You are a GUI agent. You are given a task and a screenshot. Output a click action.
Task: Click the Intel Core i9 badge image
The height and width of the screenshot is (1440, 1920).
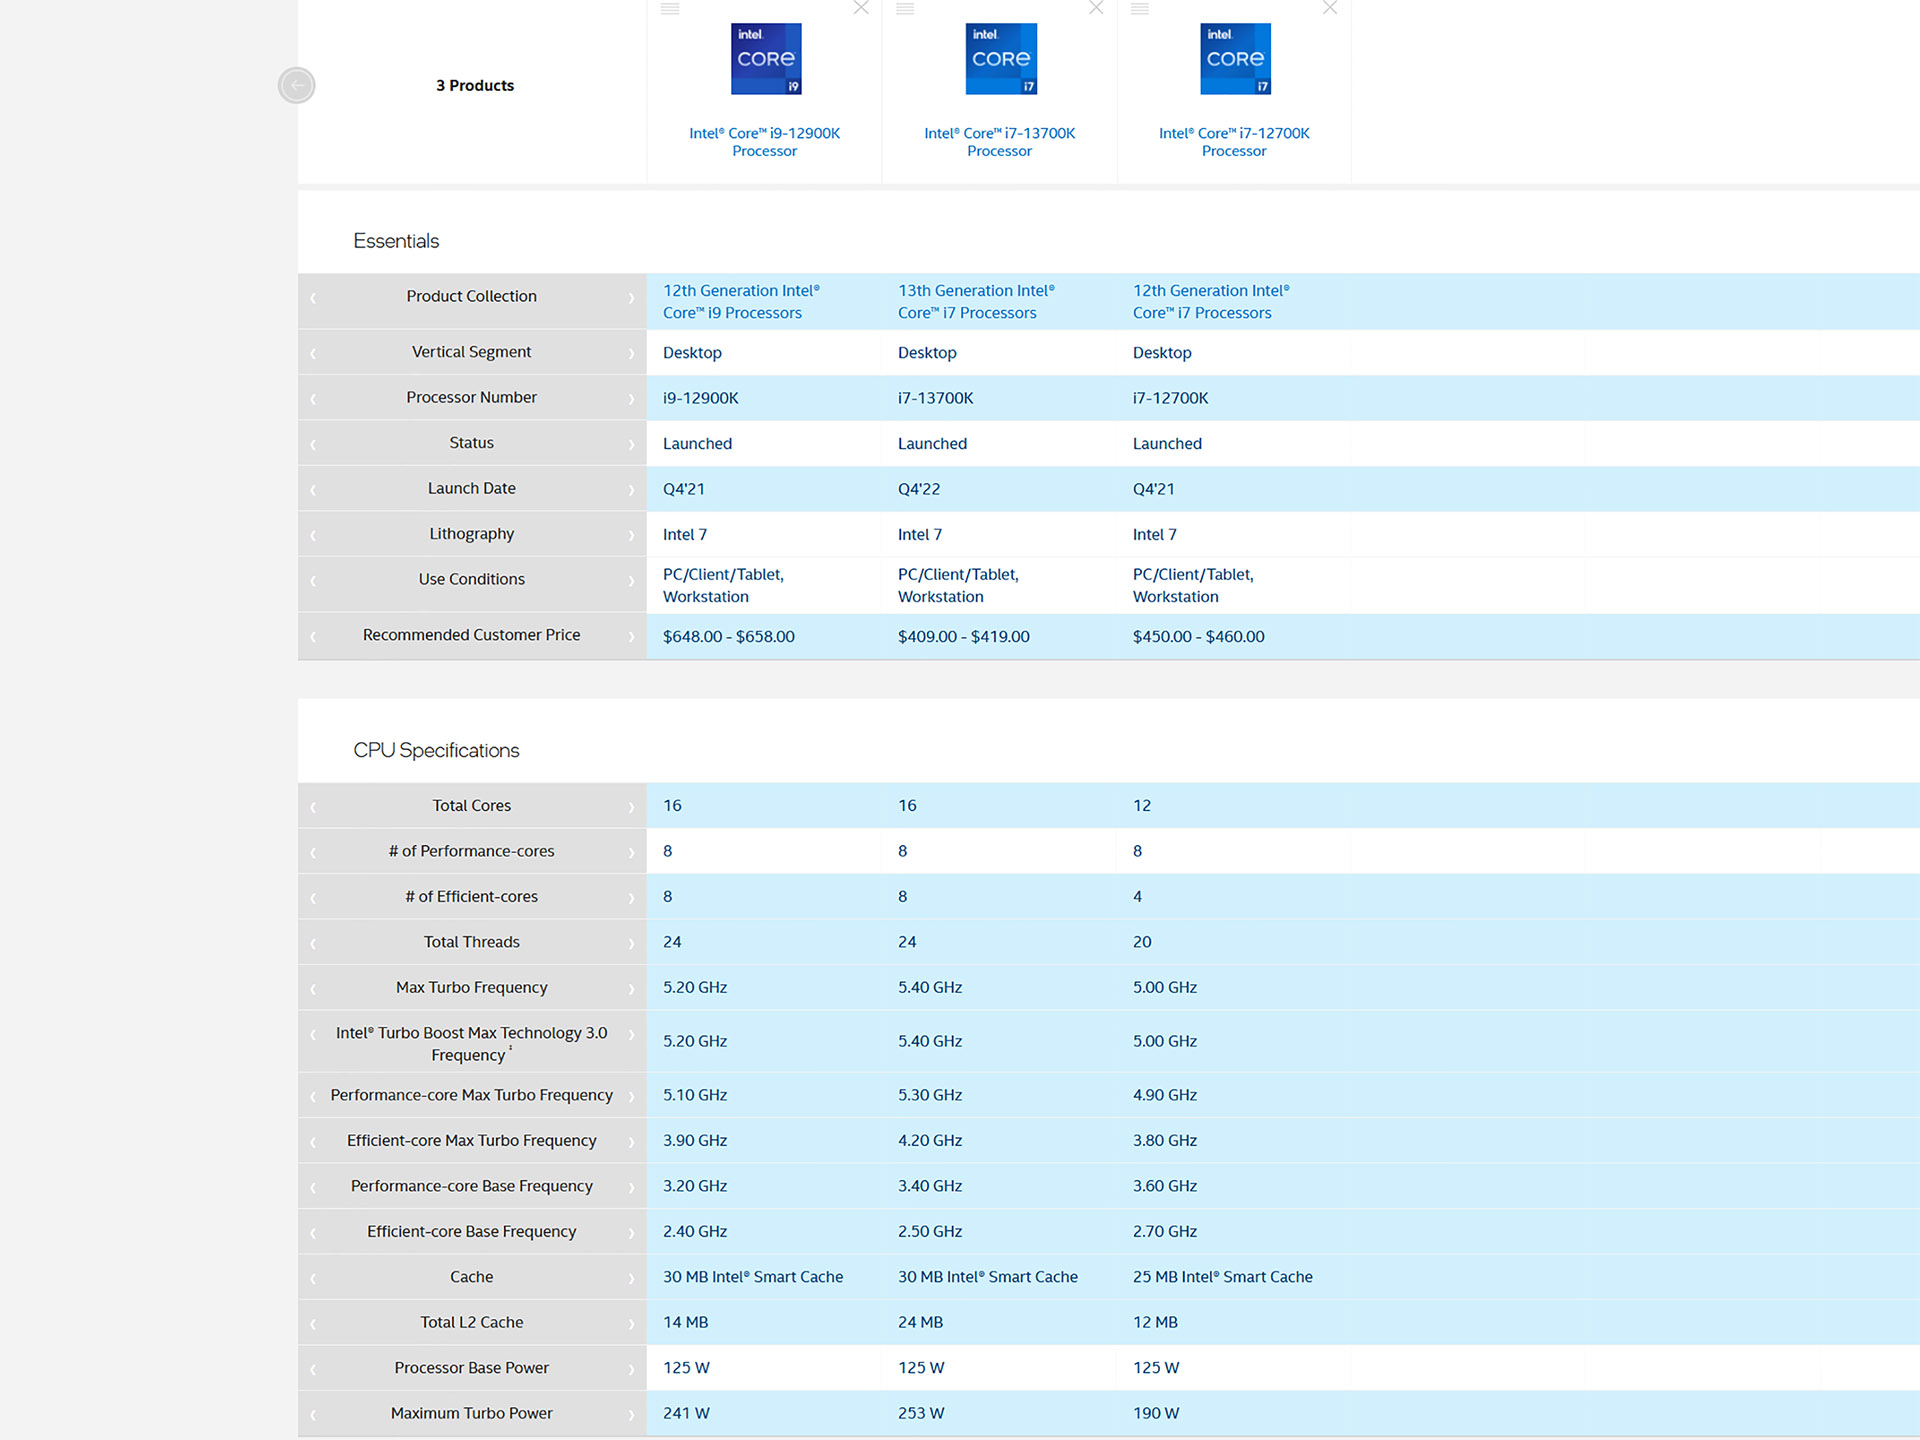pyautogui.click(x=765, y=59)
